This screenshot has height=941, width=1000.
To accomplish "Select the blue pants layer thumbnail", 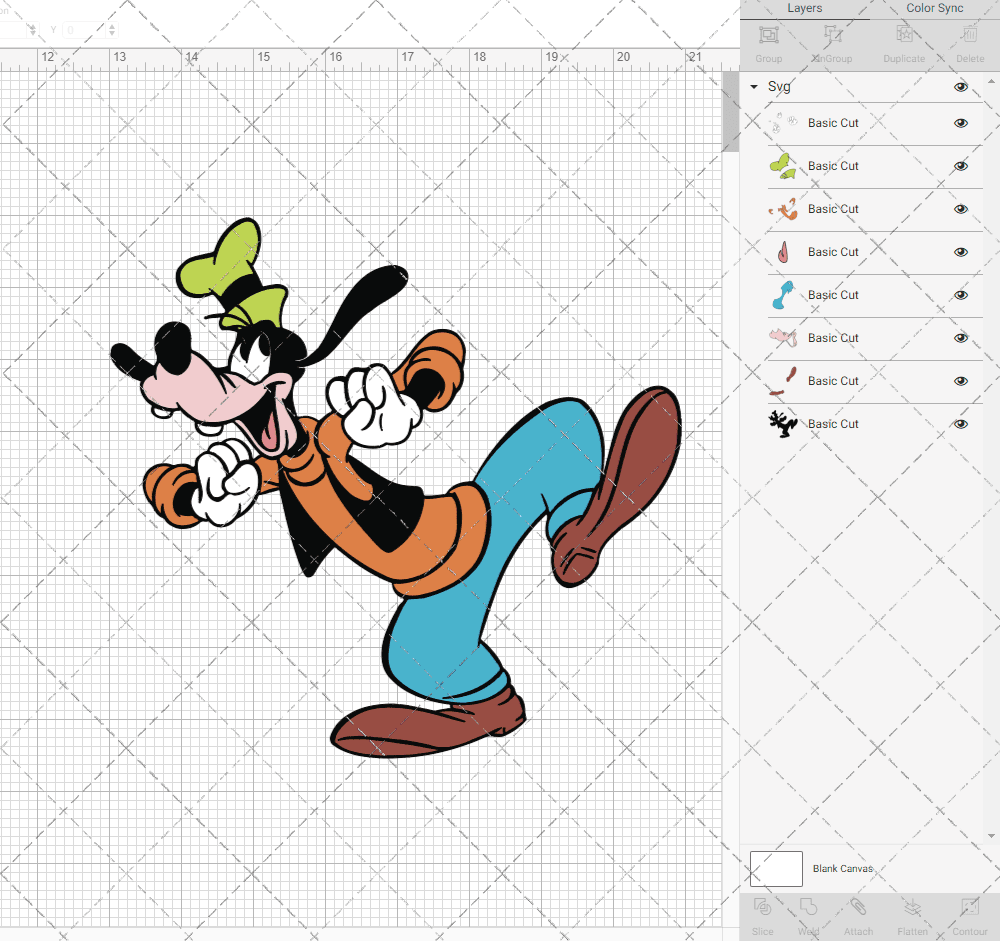I will (x=783, y=295).
